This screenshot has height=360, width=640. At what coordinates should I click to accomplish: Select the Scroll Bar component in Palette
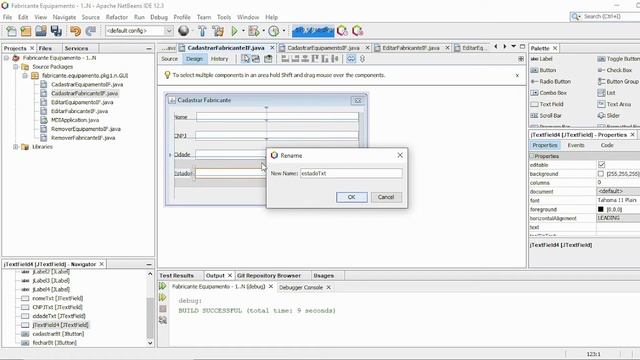tap(547, 116)
